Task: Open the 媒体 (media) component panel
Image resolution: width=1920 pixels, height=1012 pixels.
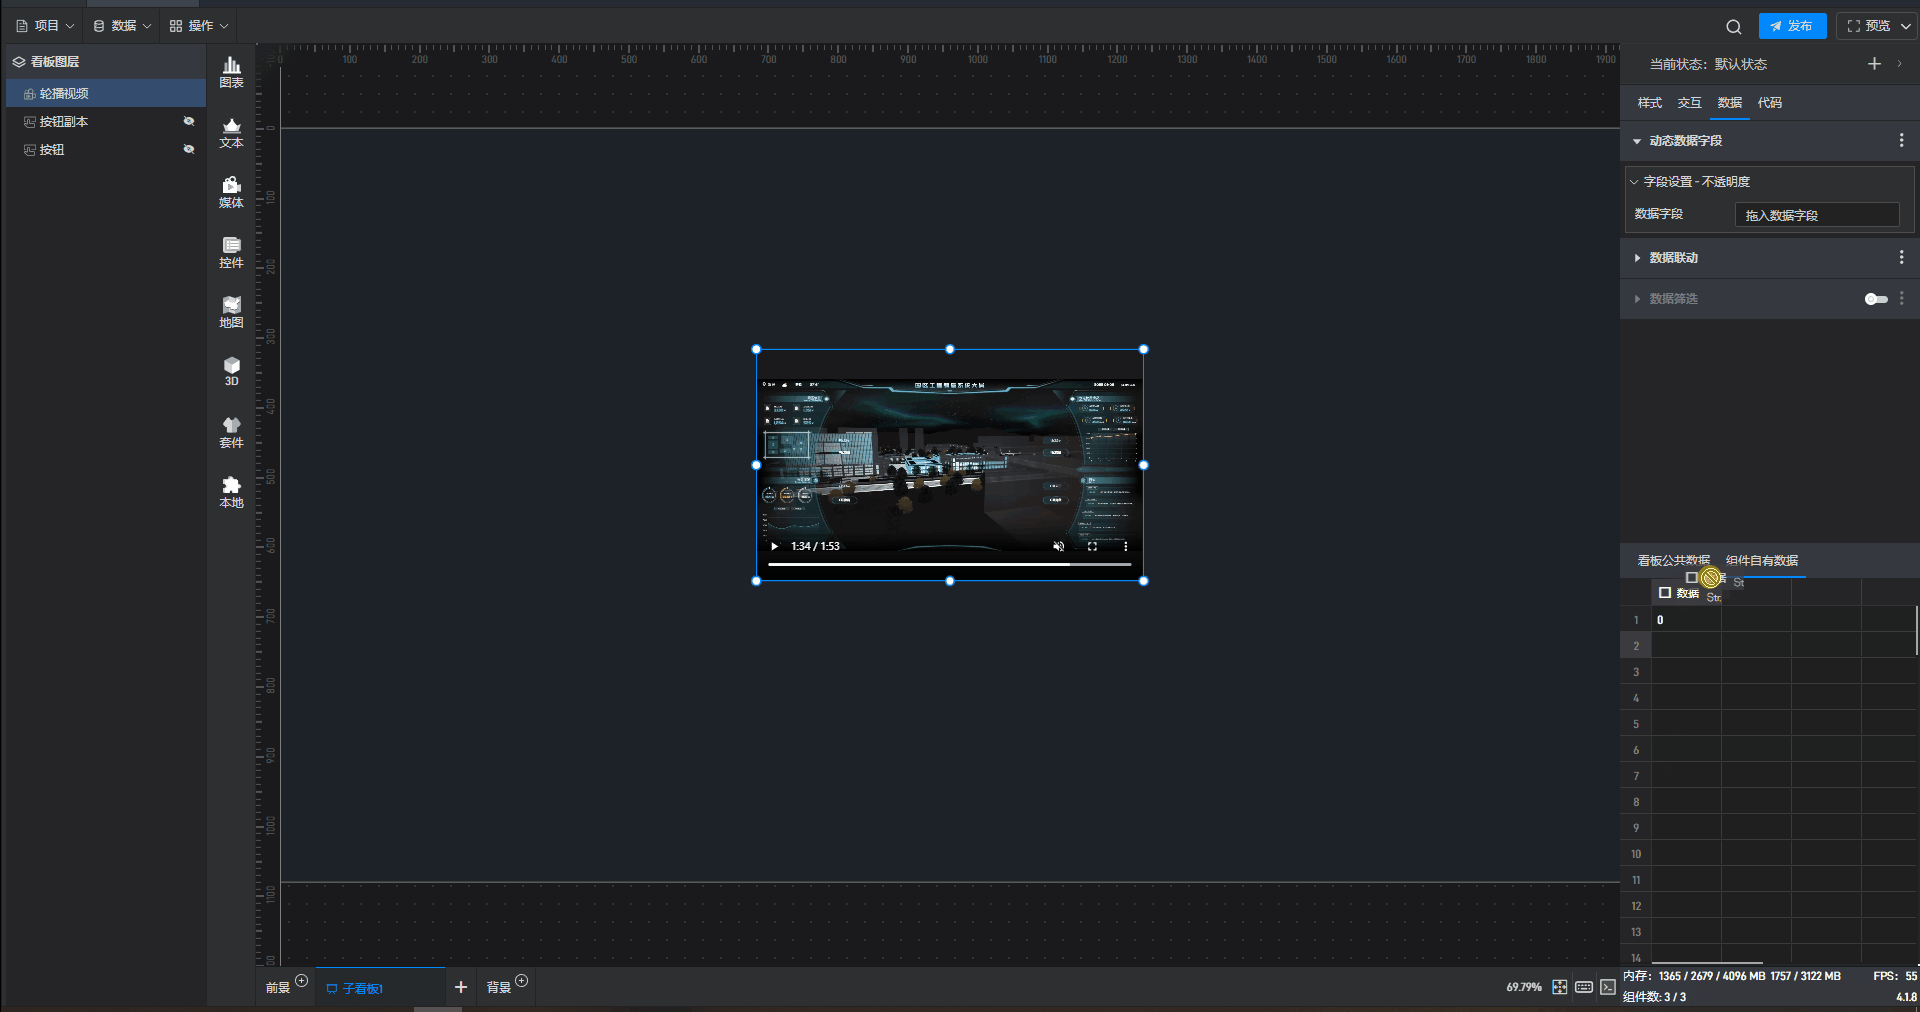Action: tap(231, 192)
